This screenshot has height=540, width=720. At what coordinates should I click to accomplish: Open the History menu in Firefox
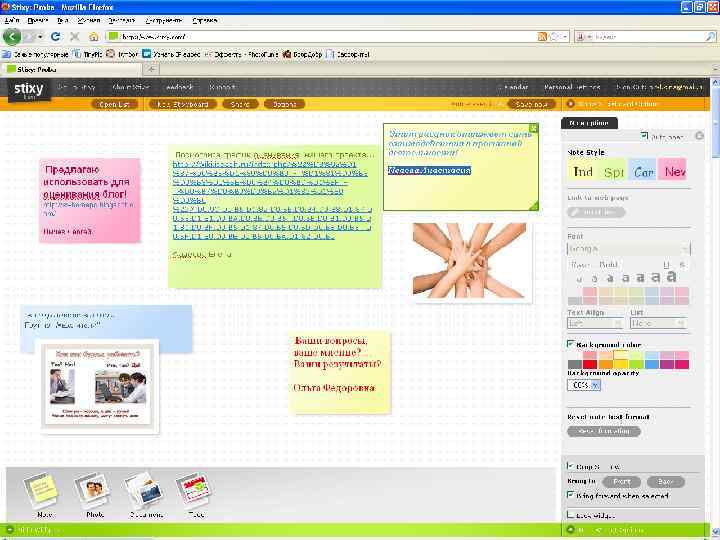89,20
